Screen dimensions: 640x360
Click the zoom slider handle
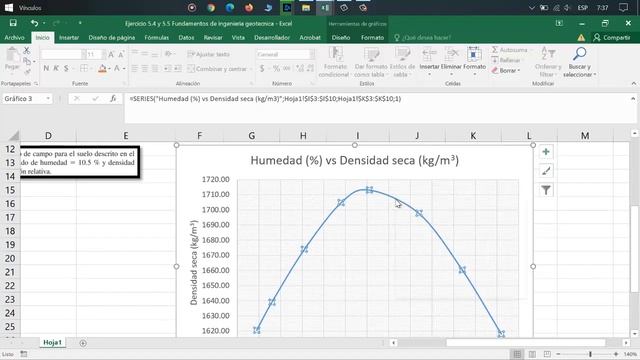click(590, 354)
